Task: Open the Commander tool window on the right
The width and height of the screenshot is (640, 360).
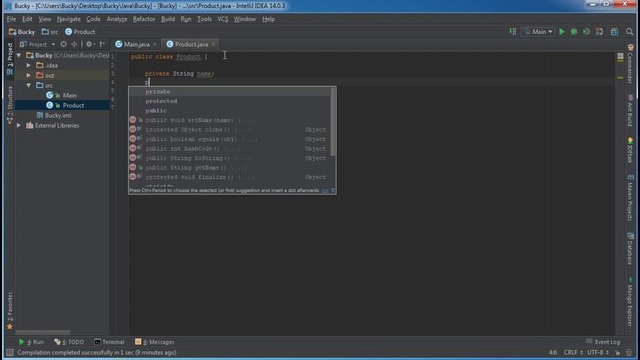Action: [x=630, y=64]
